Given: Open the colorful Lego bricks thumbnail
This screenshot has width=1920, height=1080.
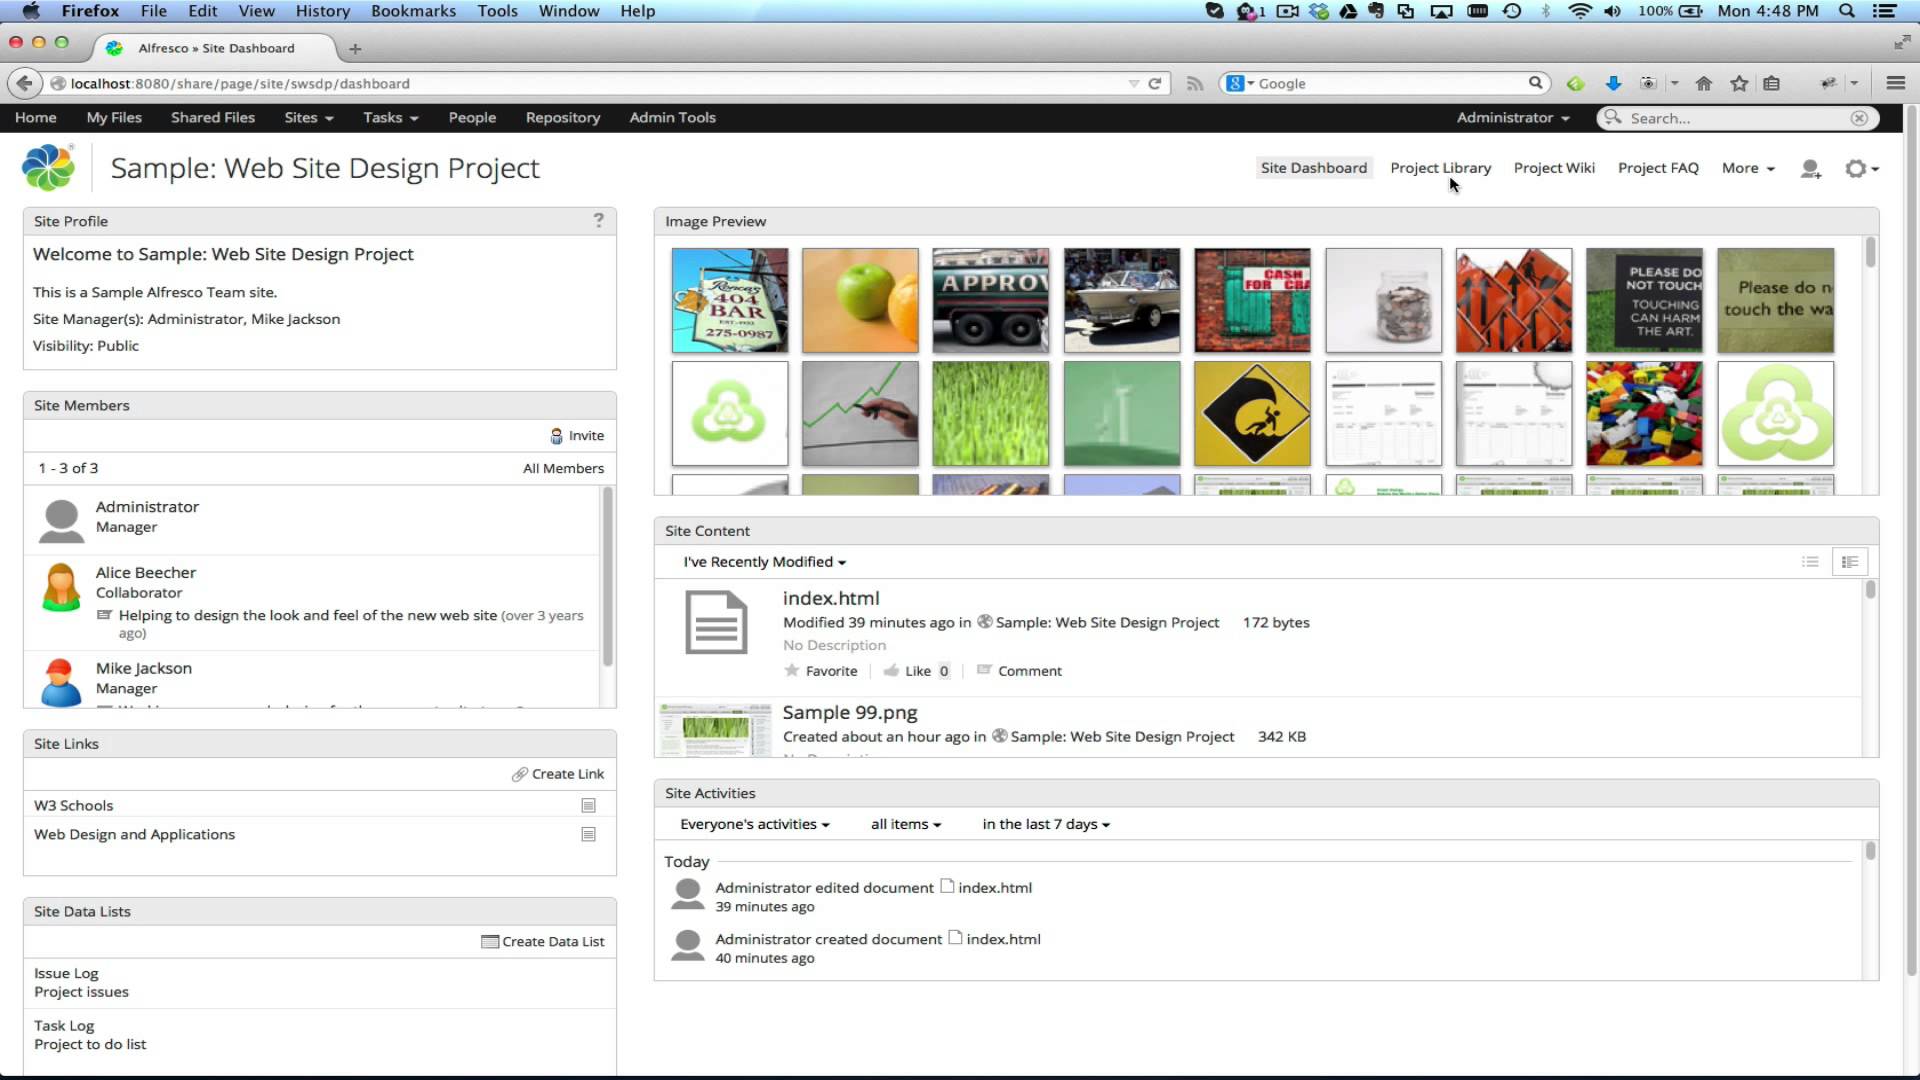Looking at the screenshot, I should click(x=1644, y=414).
